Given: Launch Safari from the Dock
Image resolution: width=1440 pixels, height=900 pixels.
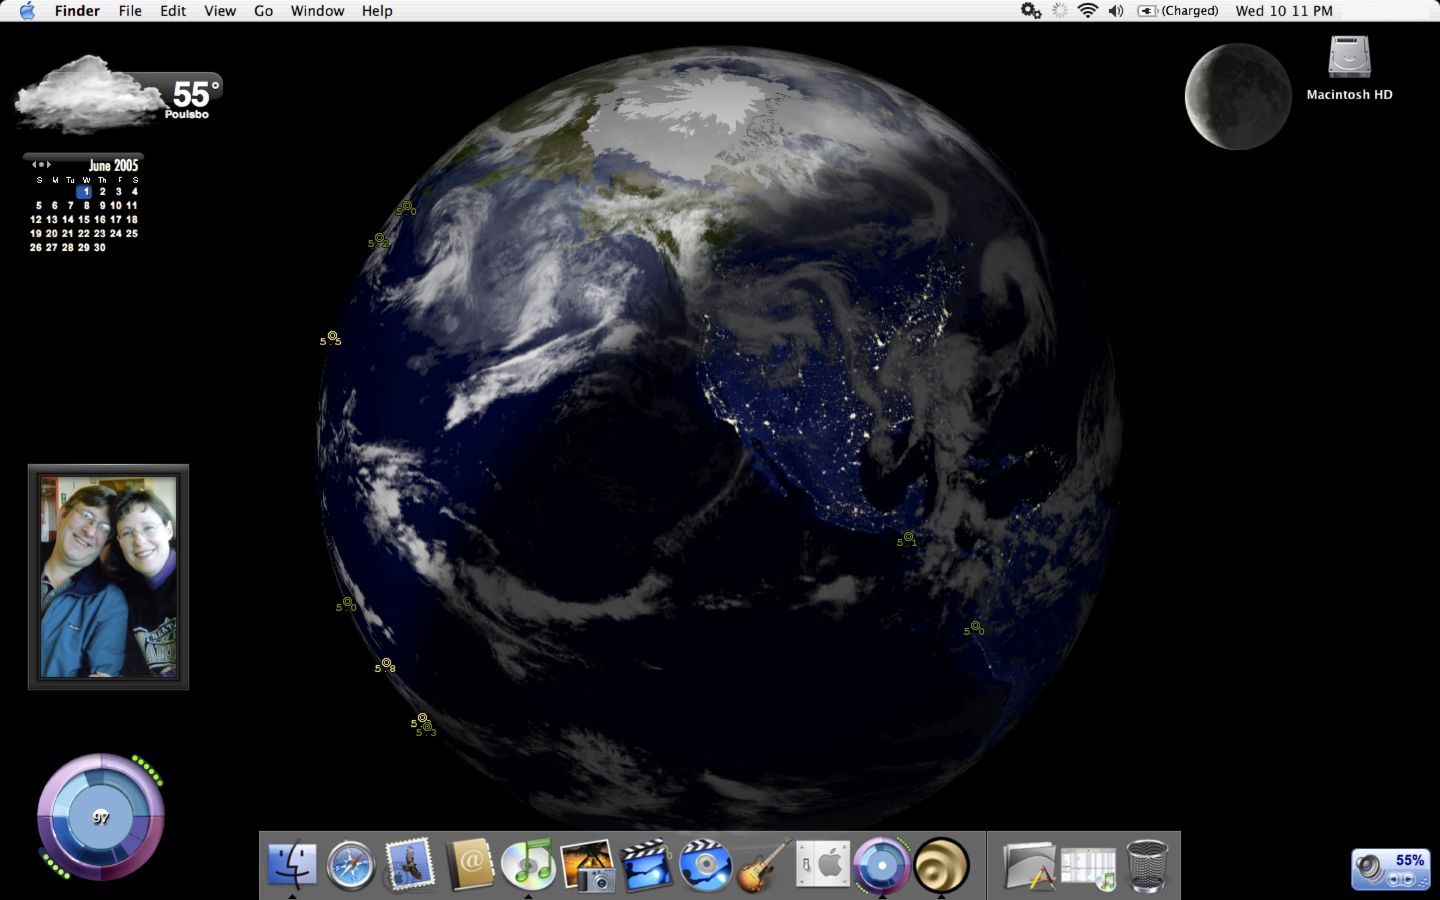Looking at the screenshot, I should [350, 865].
